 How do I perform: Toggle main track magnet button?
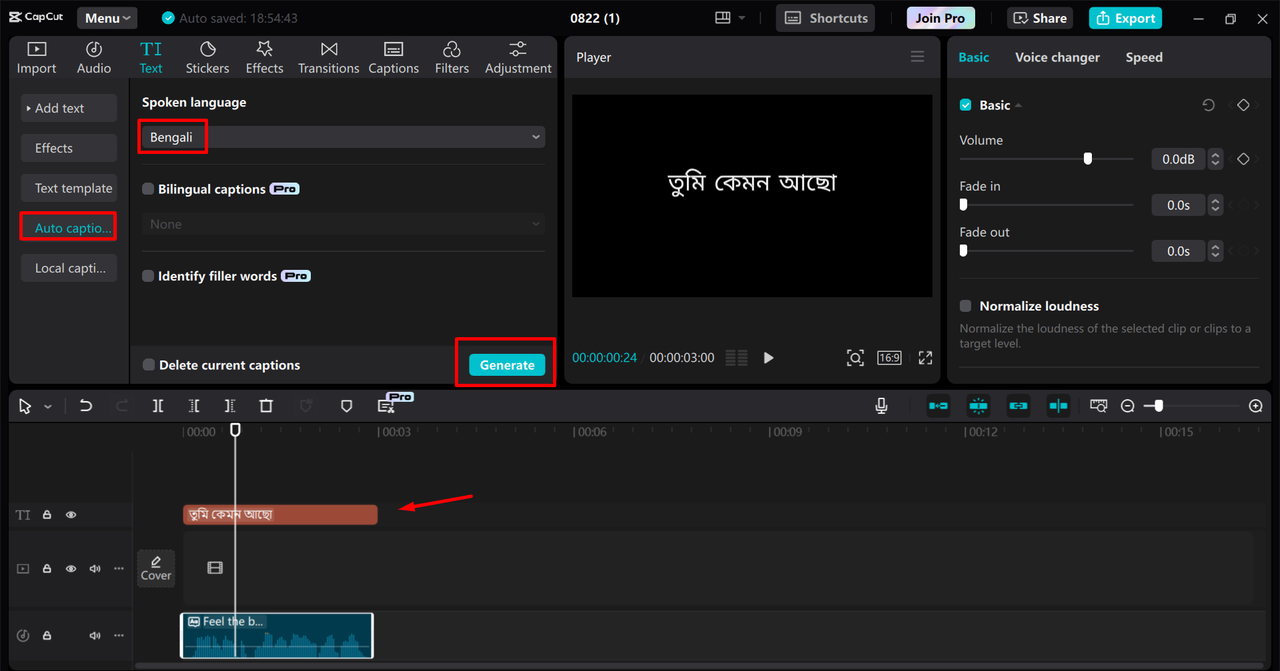pyautogui.click(x=938, y=406)
